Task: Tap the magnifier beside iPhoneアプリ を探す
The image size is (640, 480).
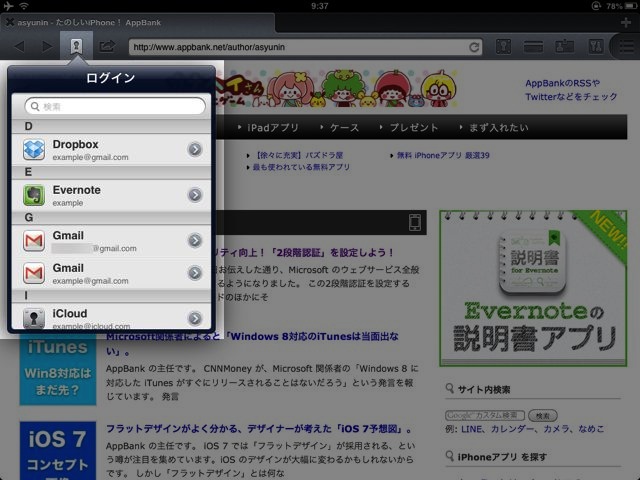Action: coord(450,456)
